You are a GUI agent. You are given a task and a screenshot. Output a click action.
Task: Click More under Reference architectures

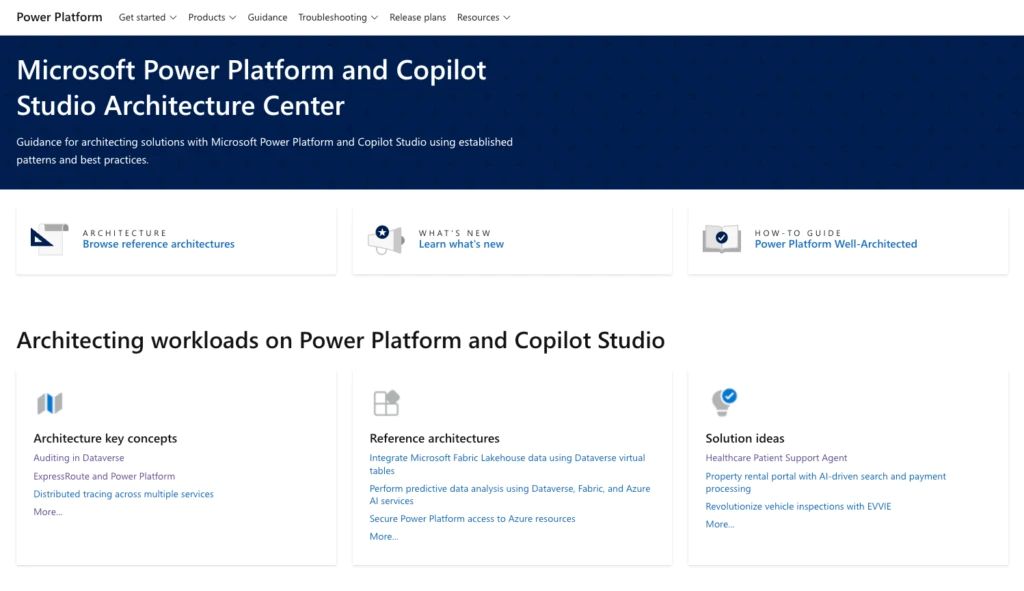(384, 537)
